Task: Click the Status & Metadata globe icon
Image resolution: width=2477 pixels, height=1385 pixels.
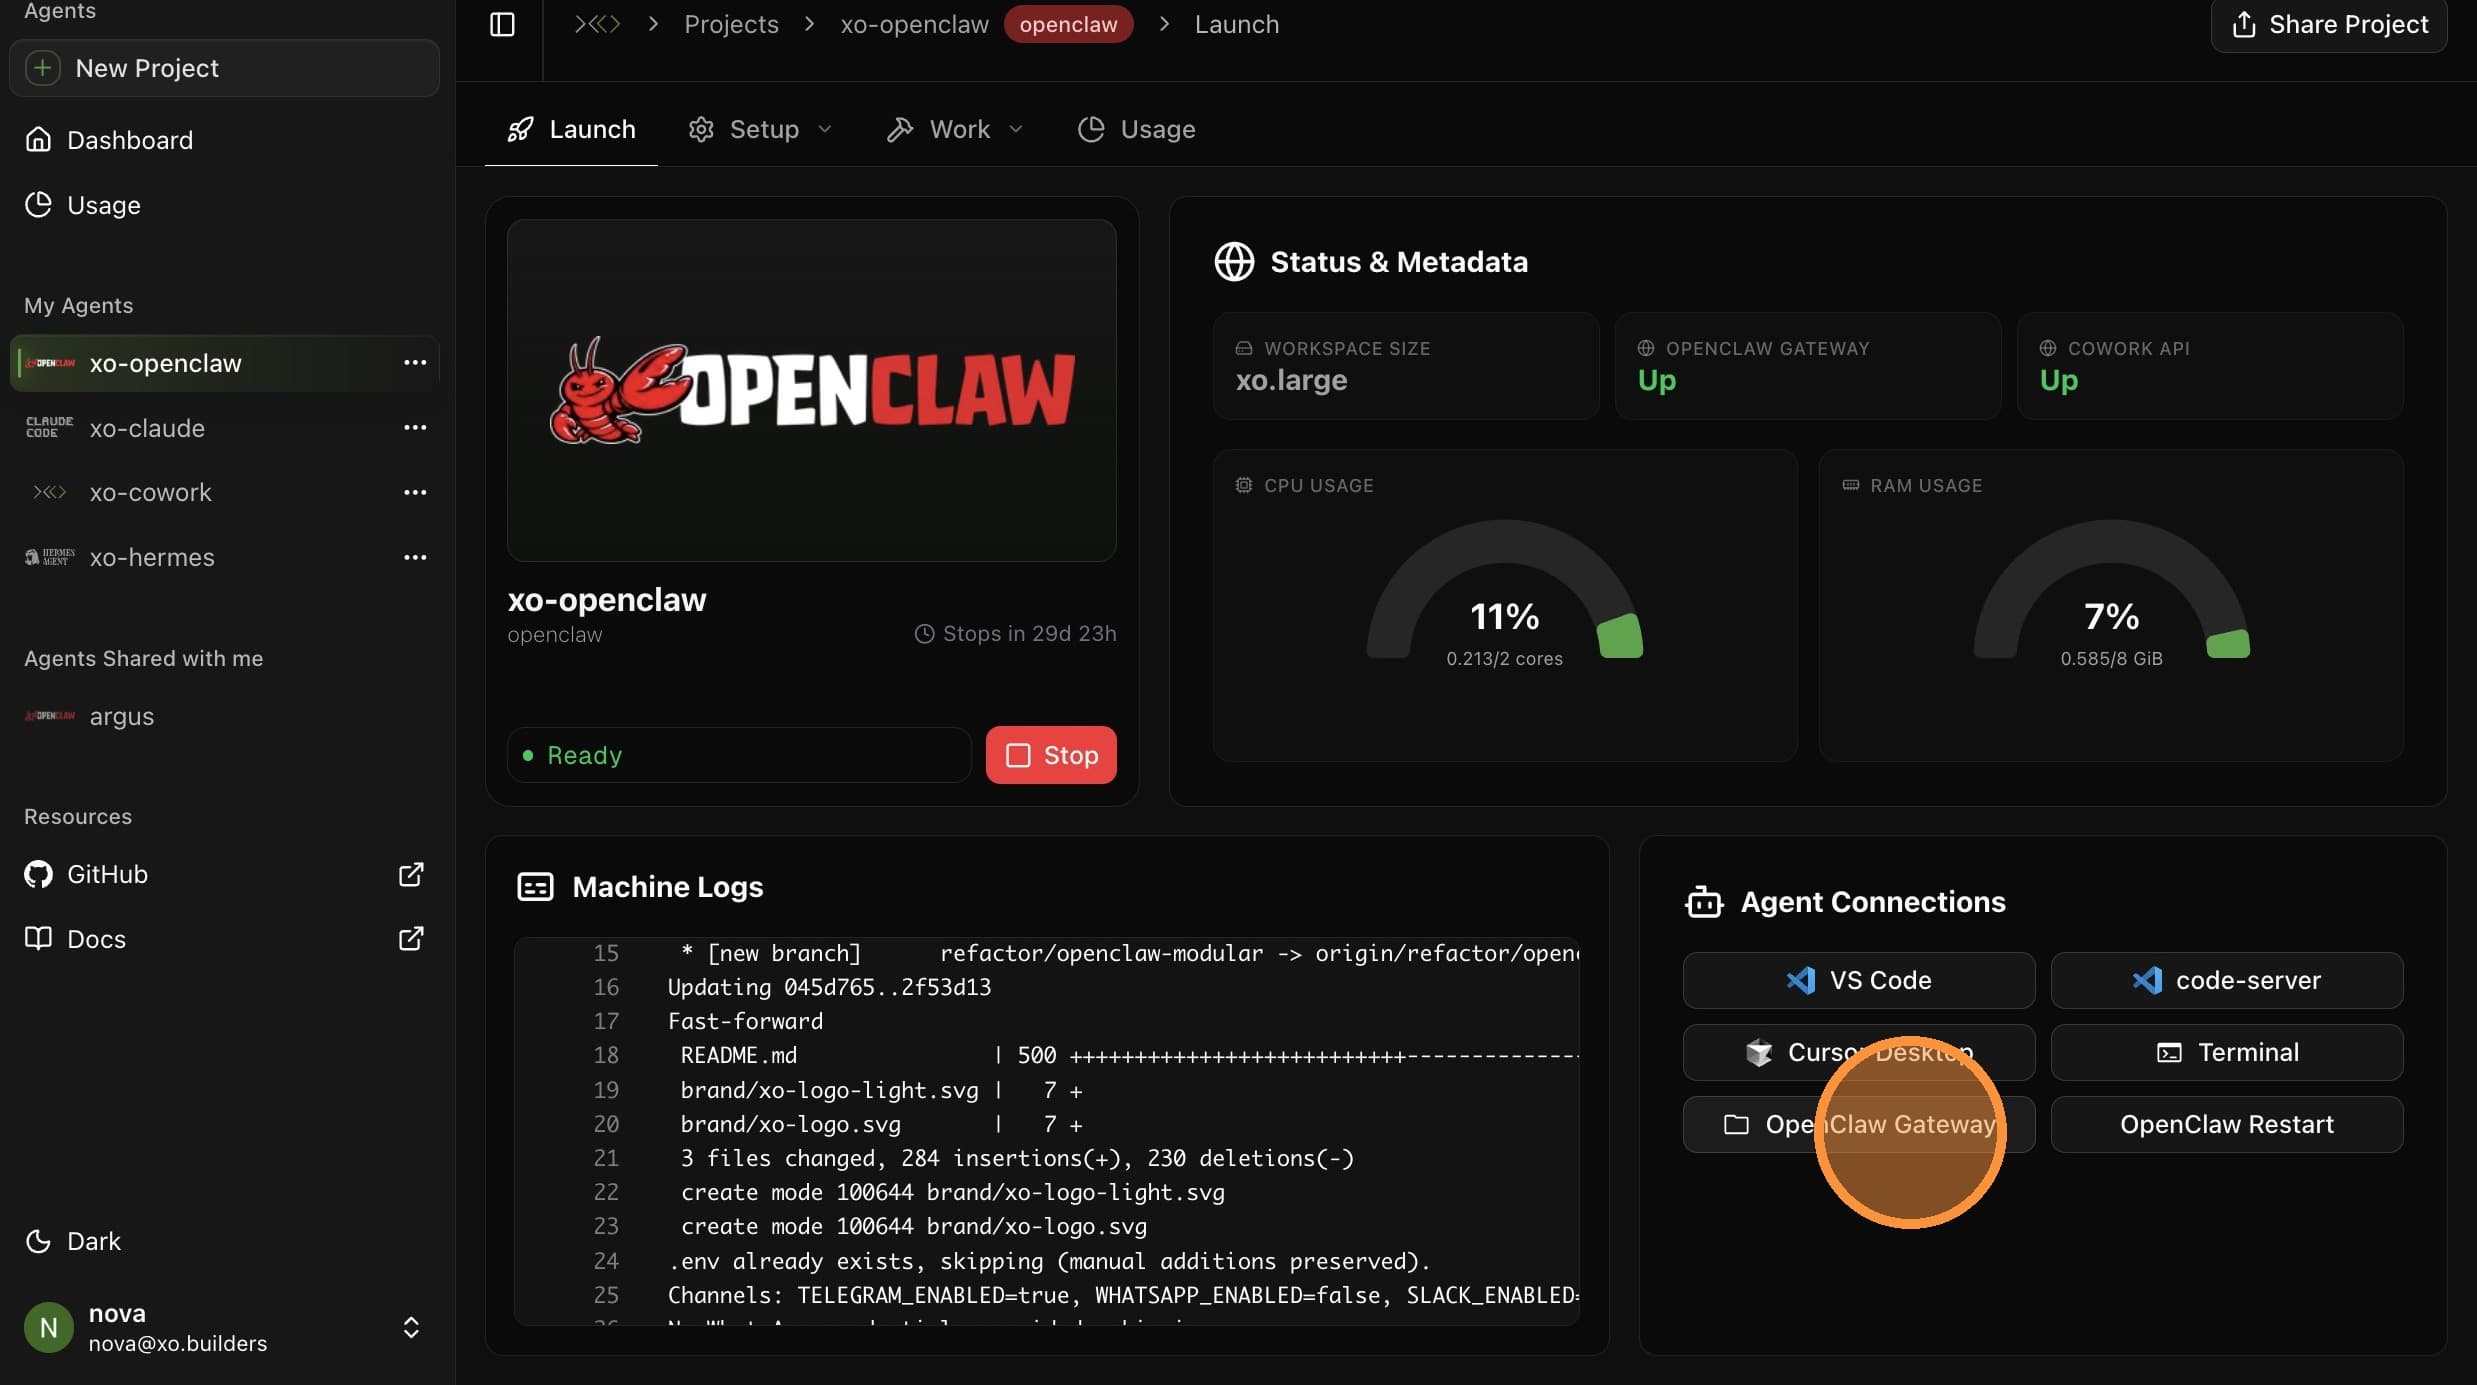Action: pos(1234,261)
